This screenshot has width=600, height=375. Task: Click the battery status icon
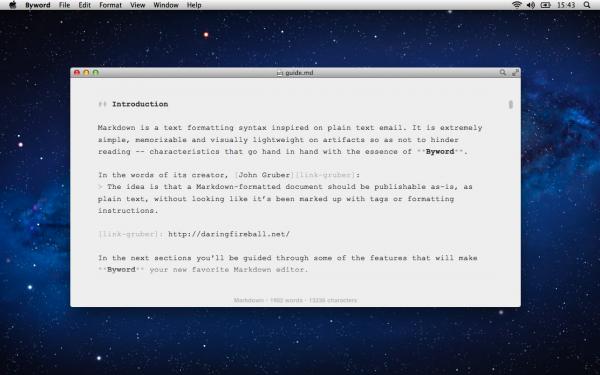pos(545,5)
